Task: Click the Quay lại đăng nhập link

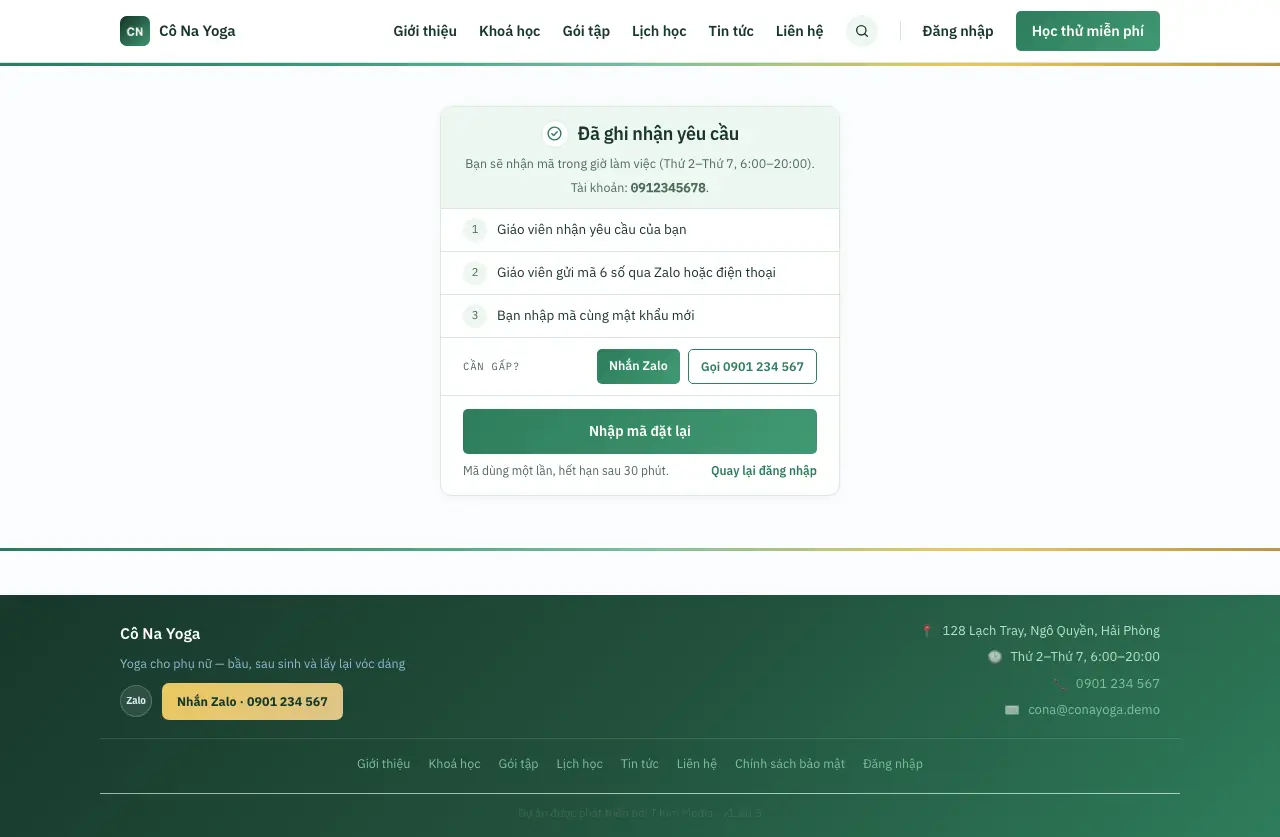Action: pyautogui.click(x=764, y=471)
